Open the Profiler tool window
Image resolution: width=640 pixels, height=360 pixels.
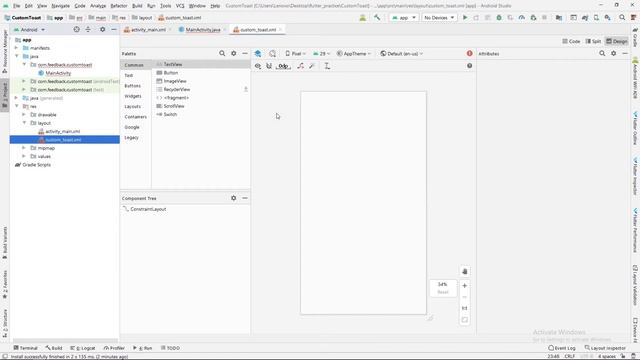tap(114, 348)
